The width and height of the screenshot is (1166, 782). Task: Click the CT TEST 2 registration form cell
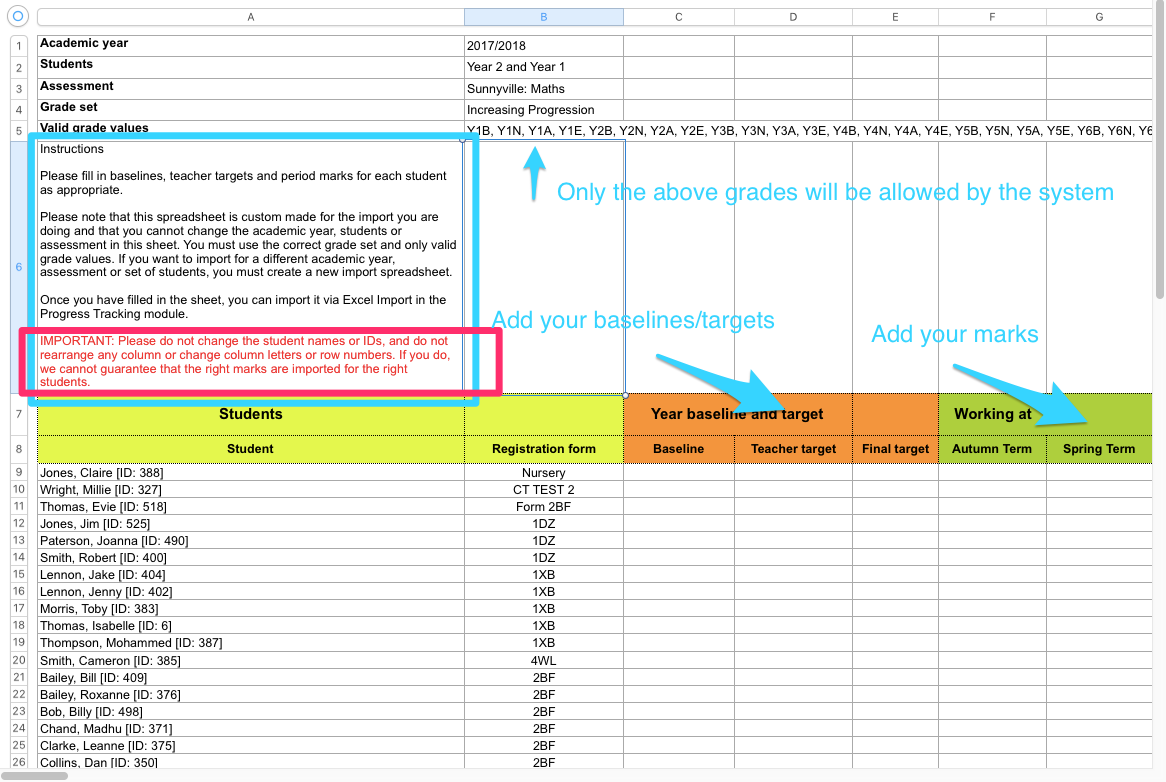[543, 490]
